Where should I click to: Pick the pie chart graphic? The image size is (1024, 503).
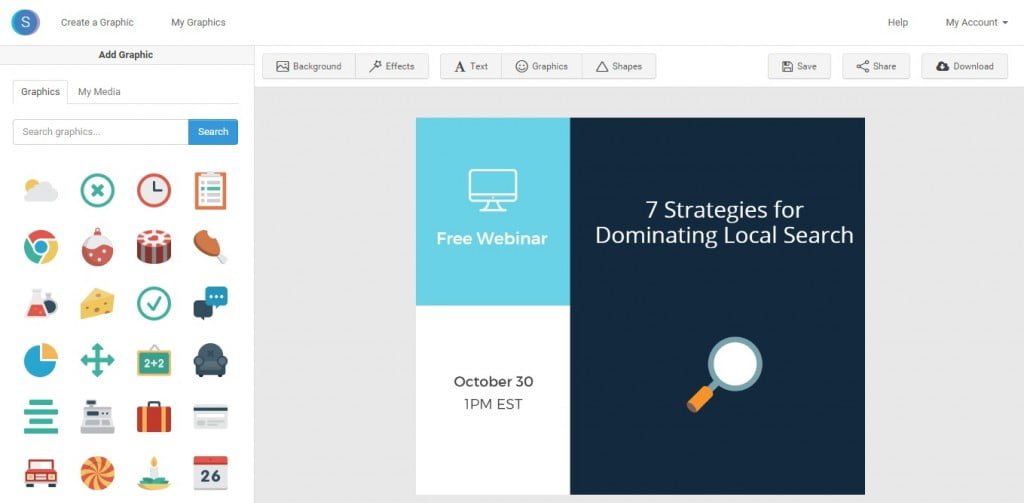pyautogui.click(x=41, y=360)
